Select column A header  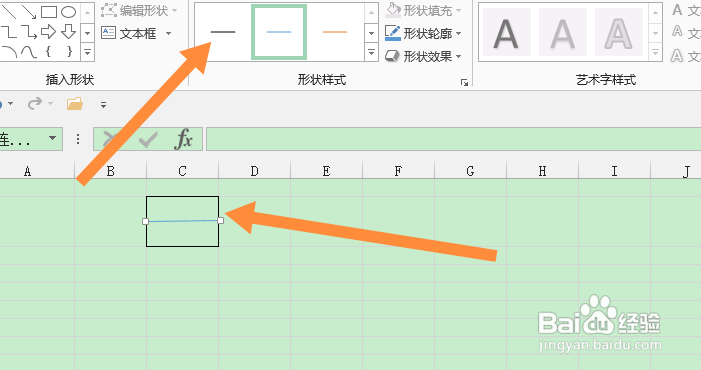[37, 171]
